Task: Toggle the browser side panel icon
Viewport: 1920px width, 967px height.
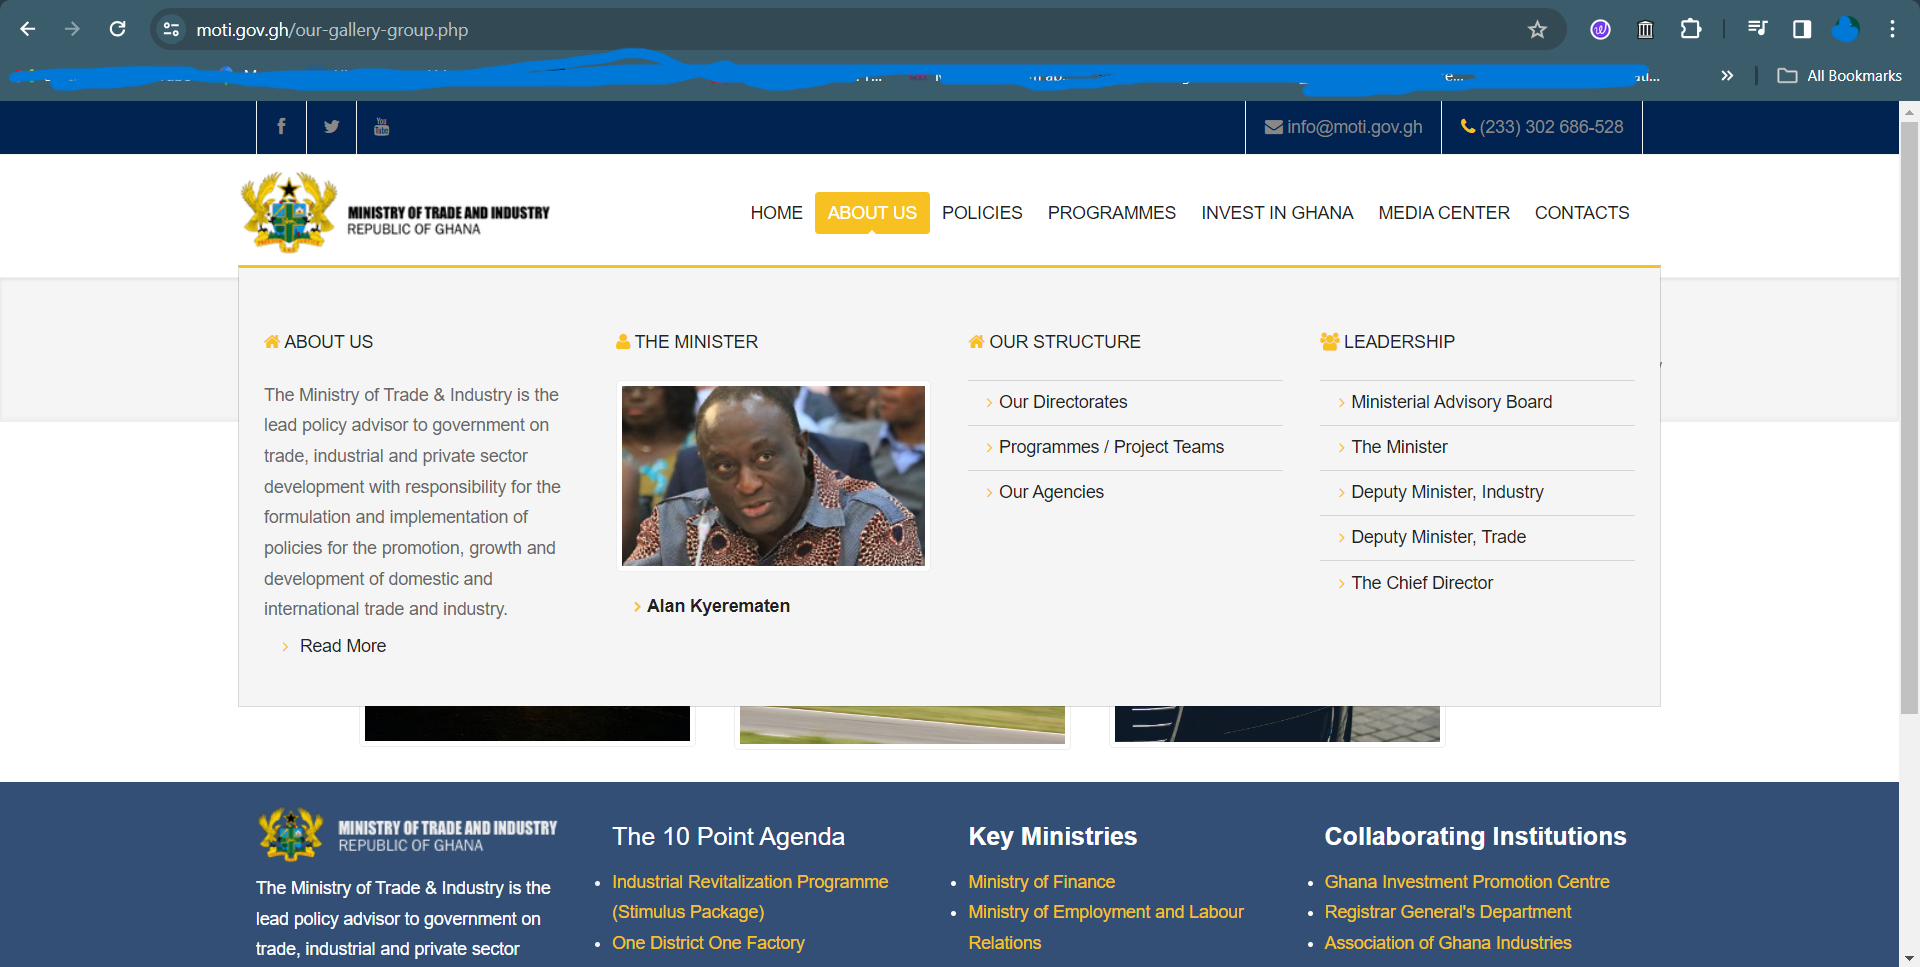Action: pos(1801,29)
